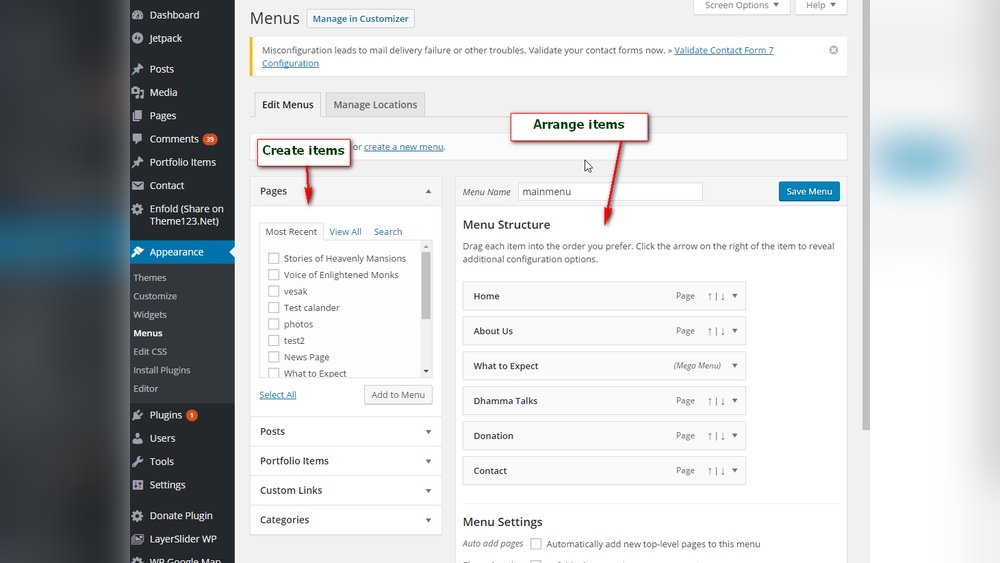Open the Help dropdown tab
The height and width of the screenshot is (563, 1000).
tap(821, 6)
